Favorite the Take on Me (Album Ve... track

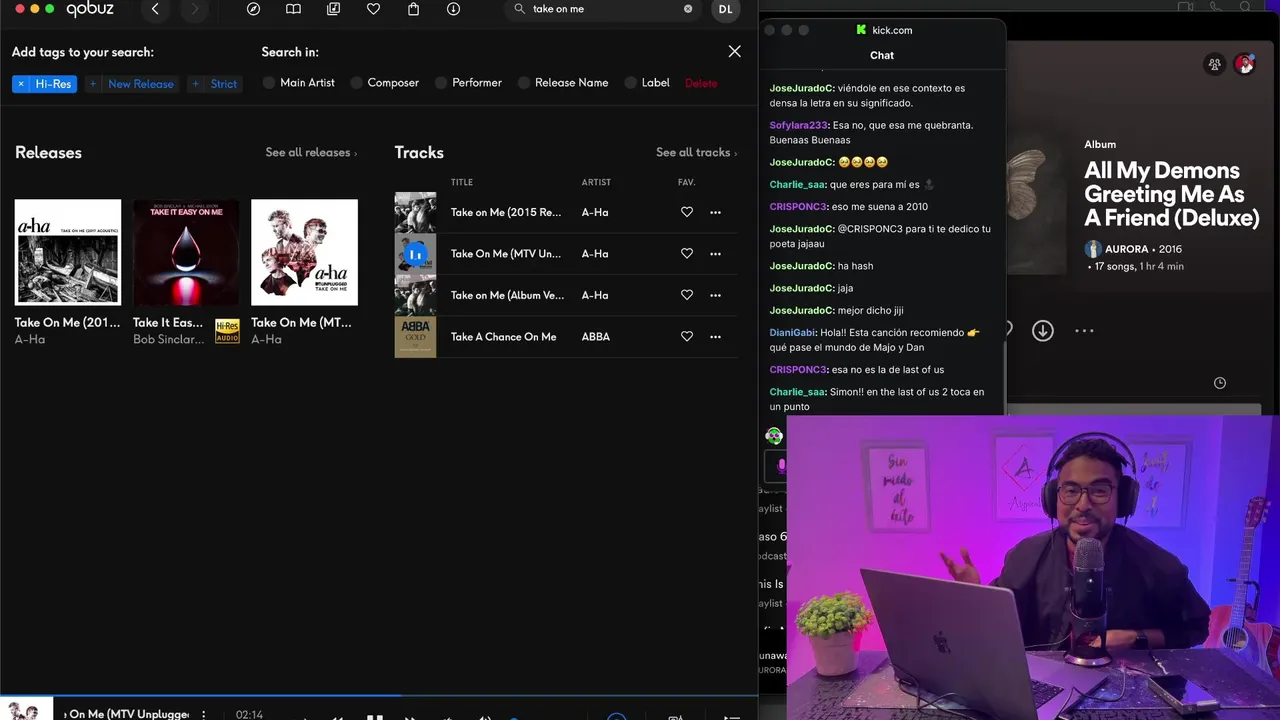(x=687, y=295)
